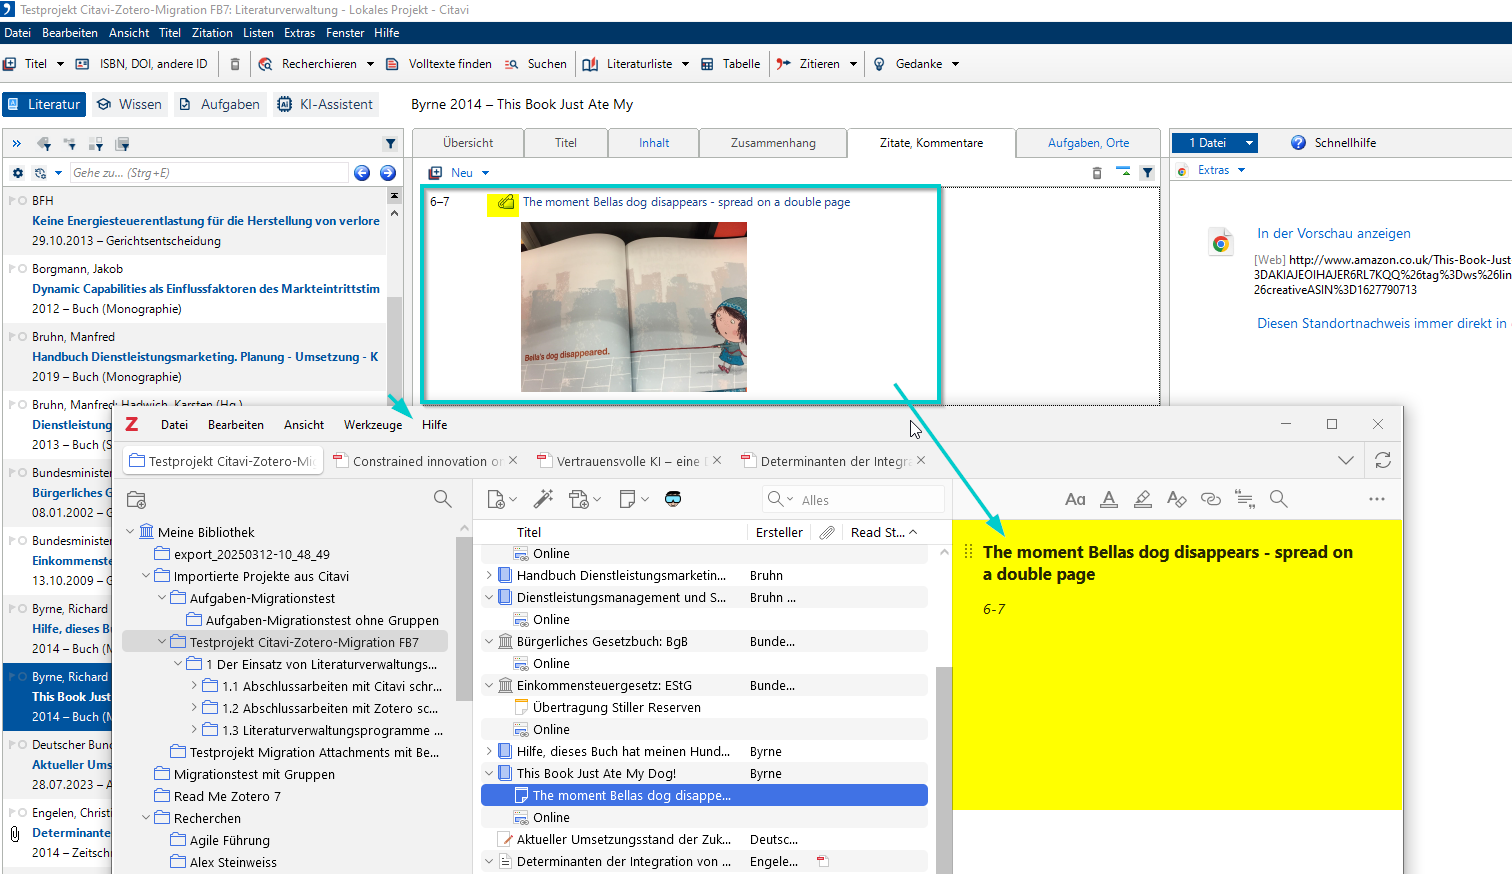The width and height of the screenshot is (1512, 874).
Task: Open the Tabelle view in Citavi
Action: 731,64
